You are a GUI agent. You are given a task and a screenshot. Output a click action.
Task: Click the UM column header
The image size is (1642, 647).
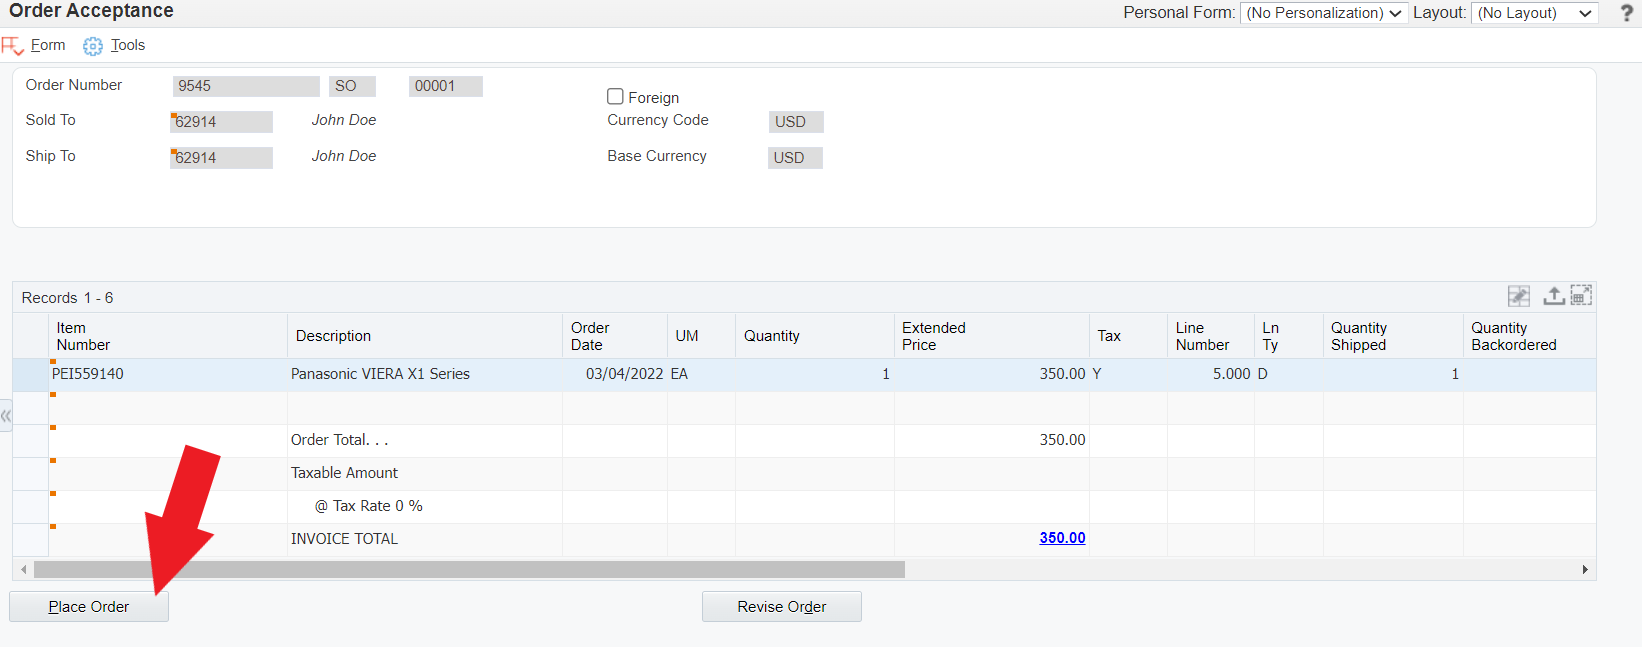pos(701,336)
